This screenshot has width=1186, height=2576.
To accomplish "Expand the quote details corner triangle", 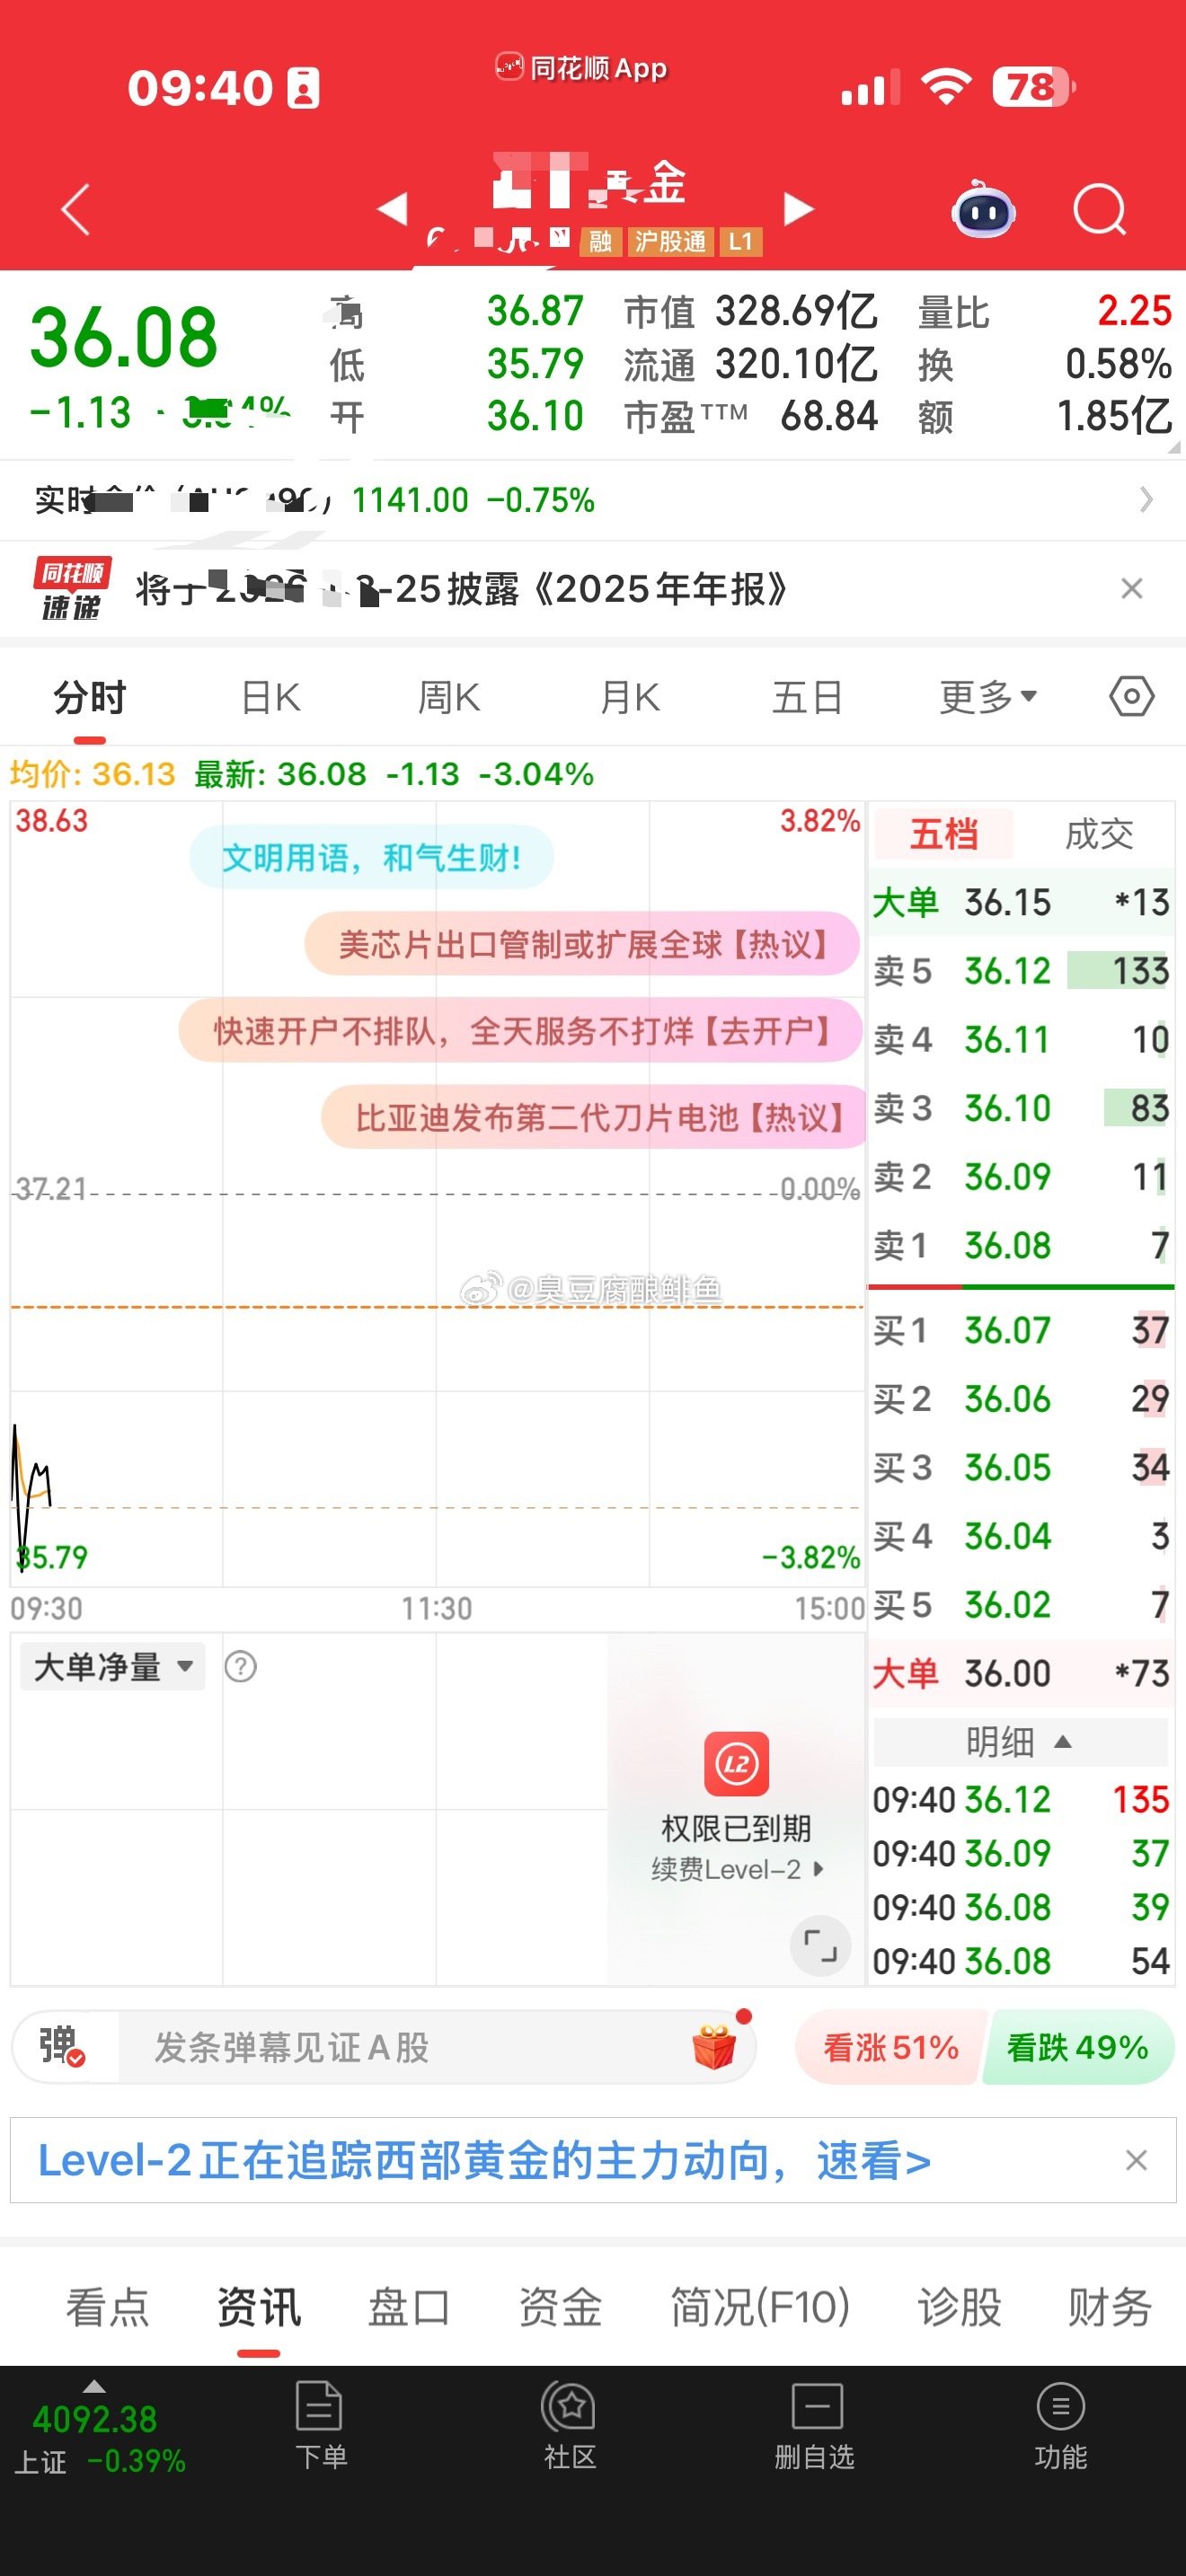I will click(1173, 448).
